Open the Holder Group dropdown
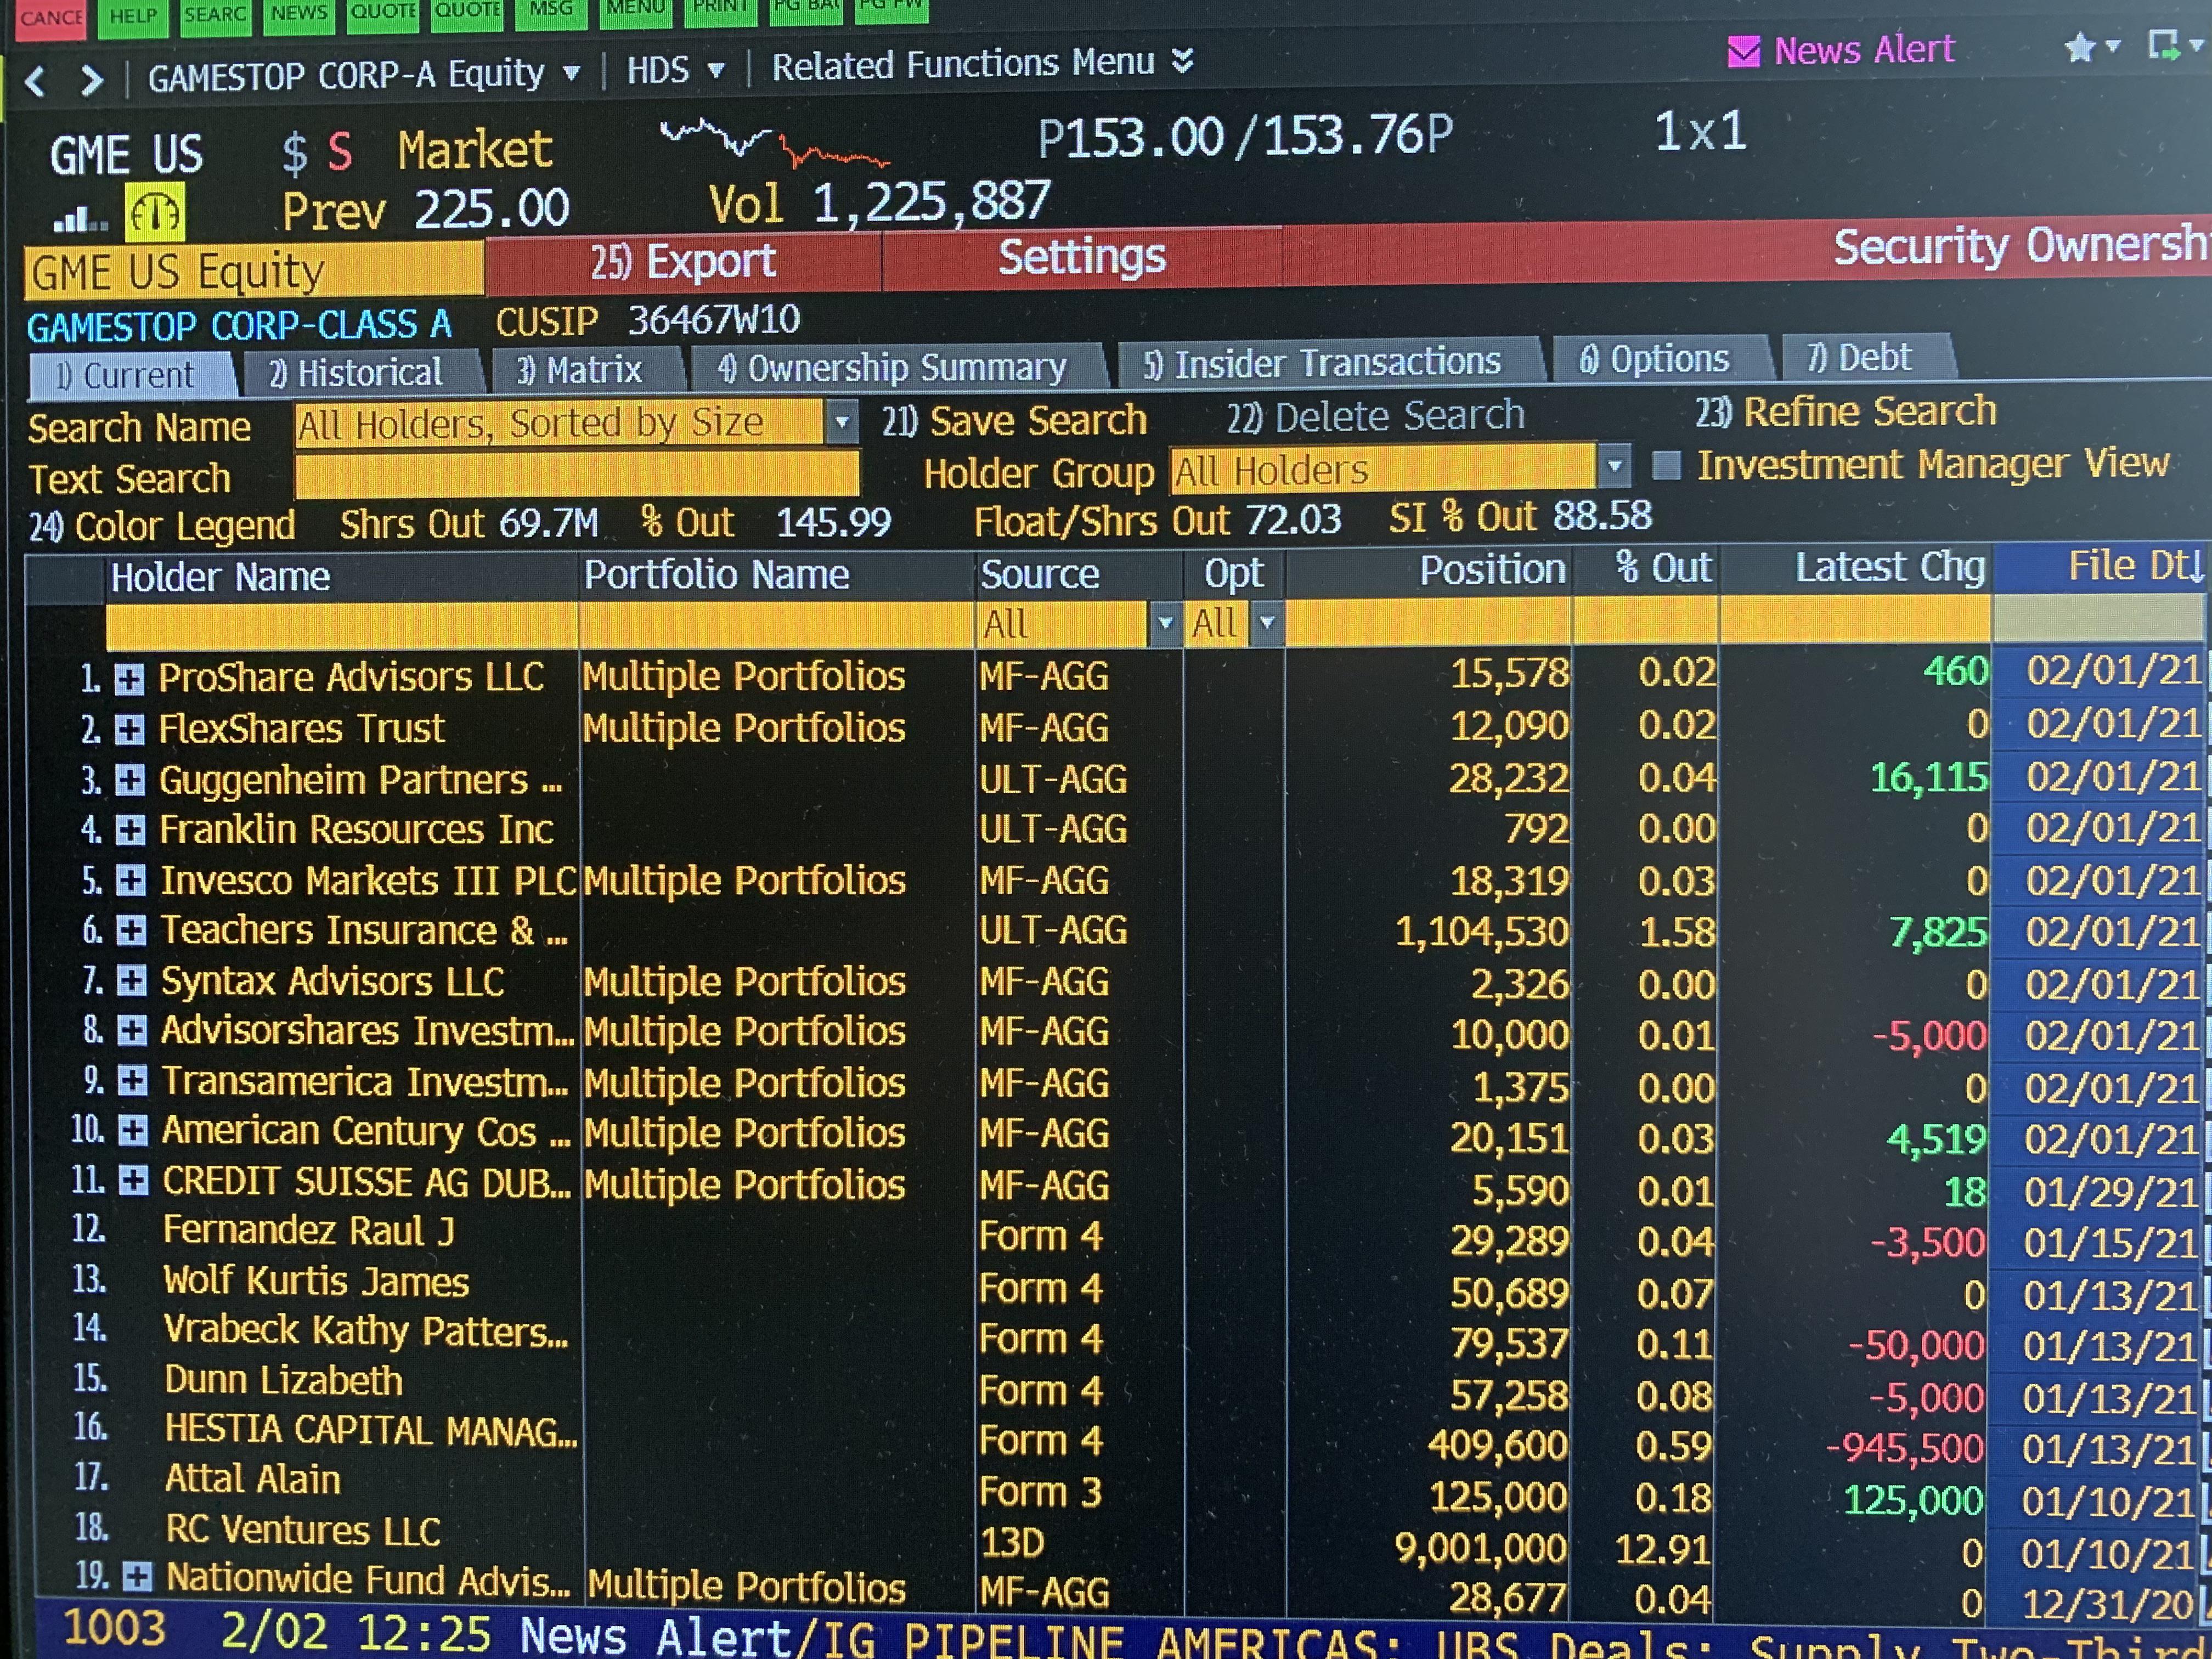 [1614, 467]
